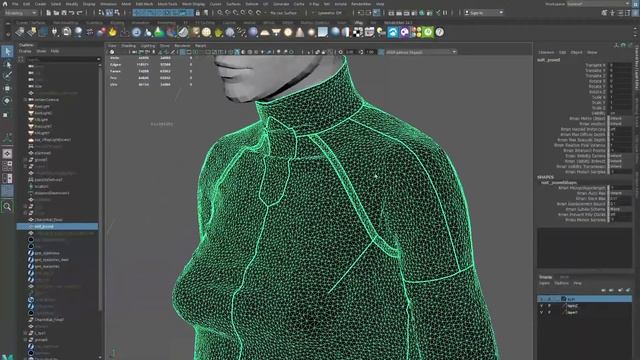Open the Channels menu in Channel Box
640x360 pixels.
(546, 52)
